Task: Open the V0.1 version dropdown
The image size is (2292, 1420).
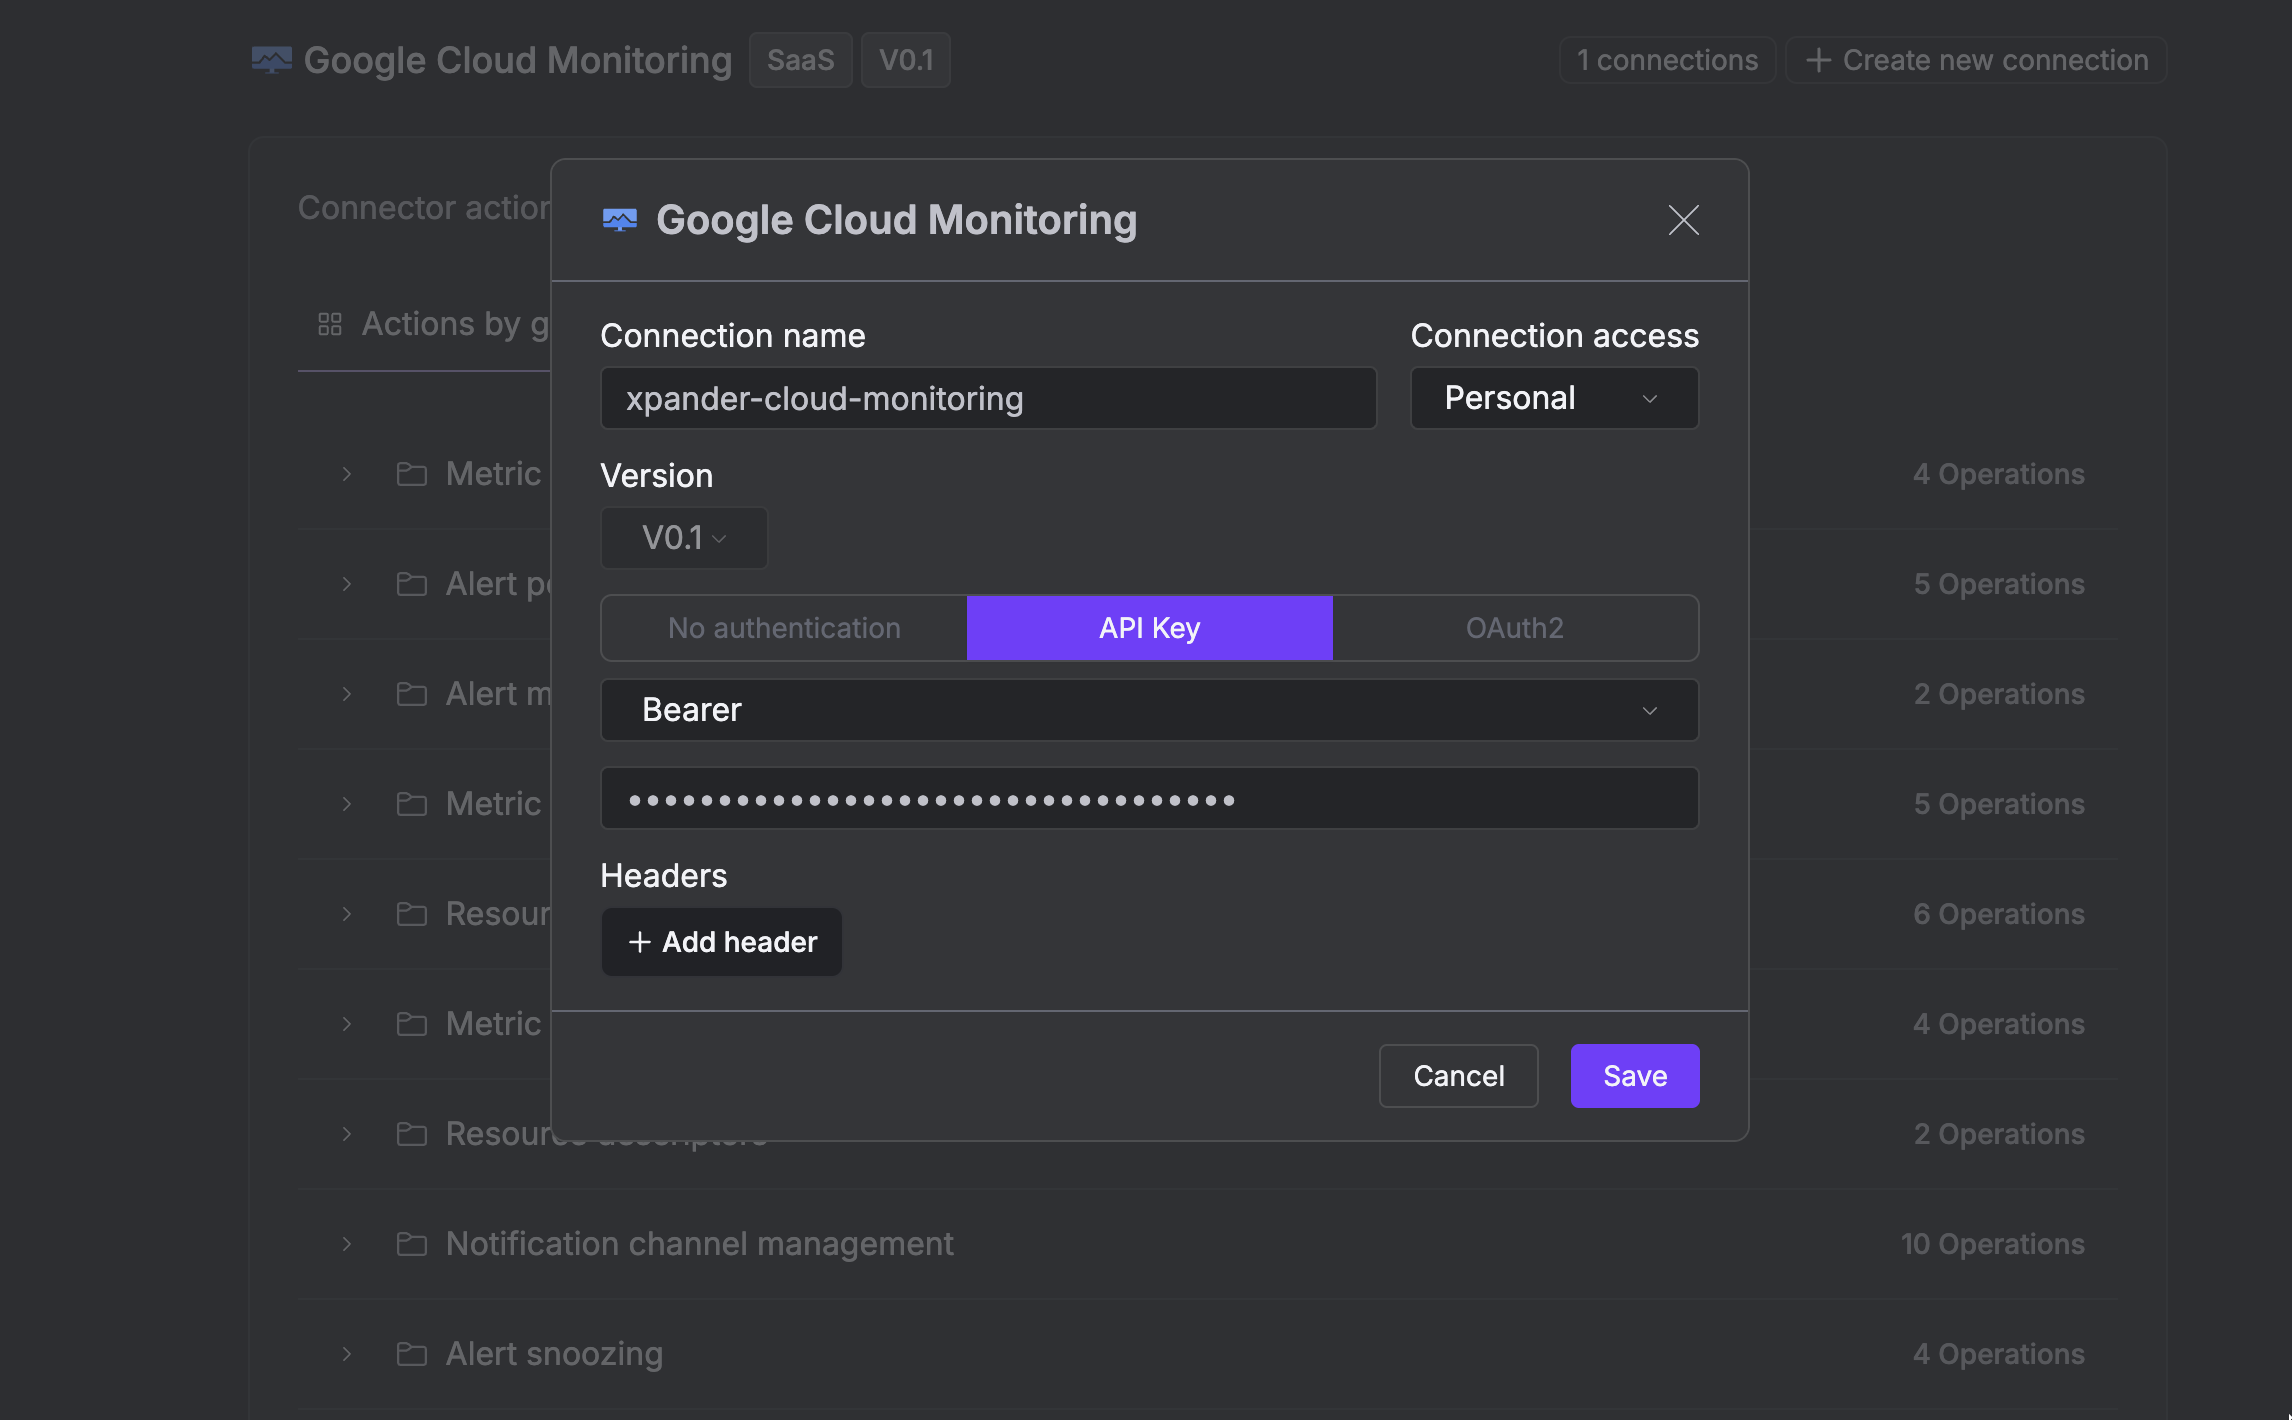Action: pos(684,538)
